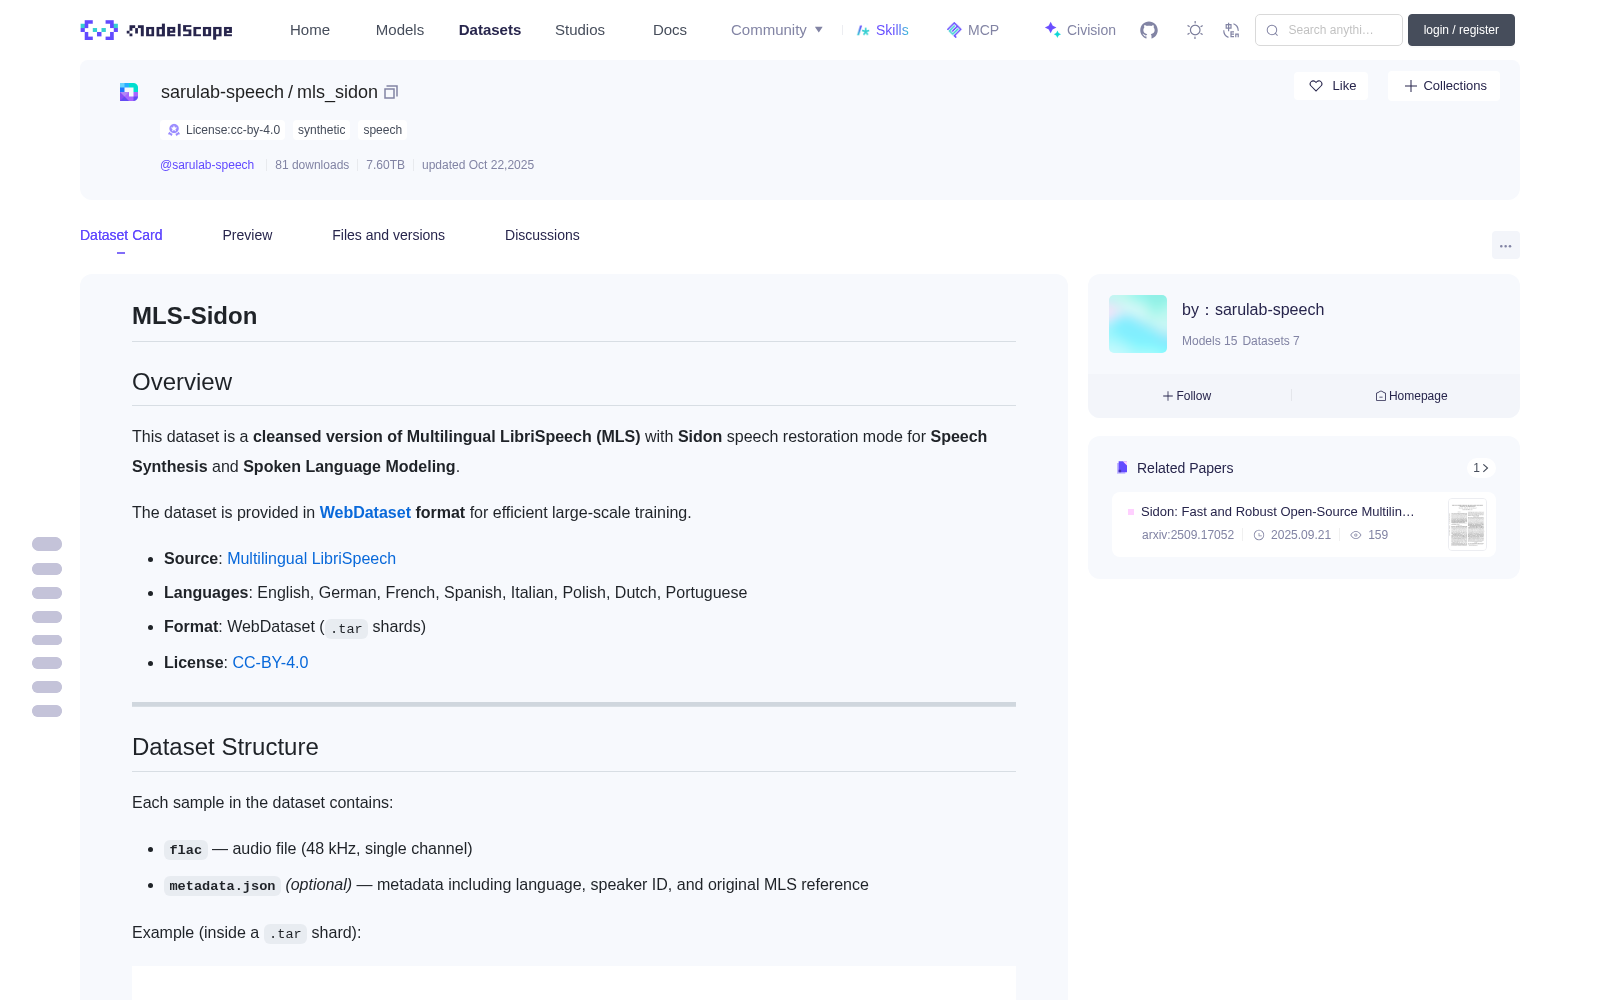The image size is (1600, 1000).
Task: View the Discussions tab
Action: tap(542, 235)
